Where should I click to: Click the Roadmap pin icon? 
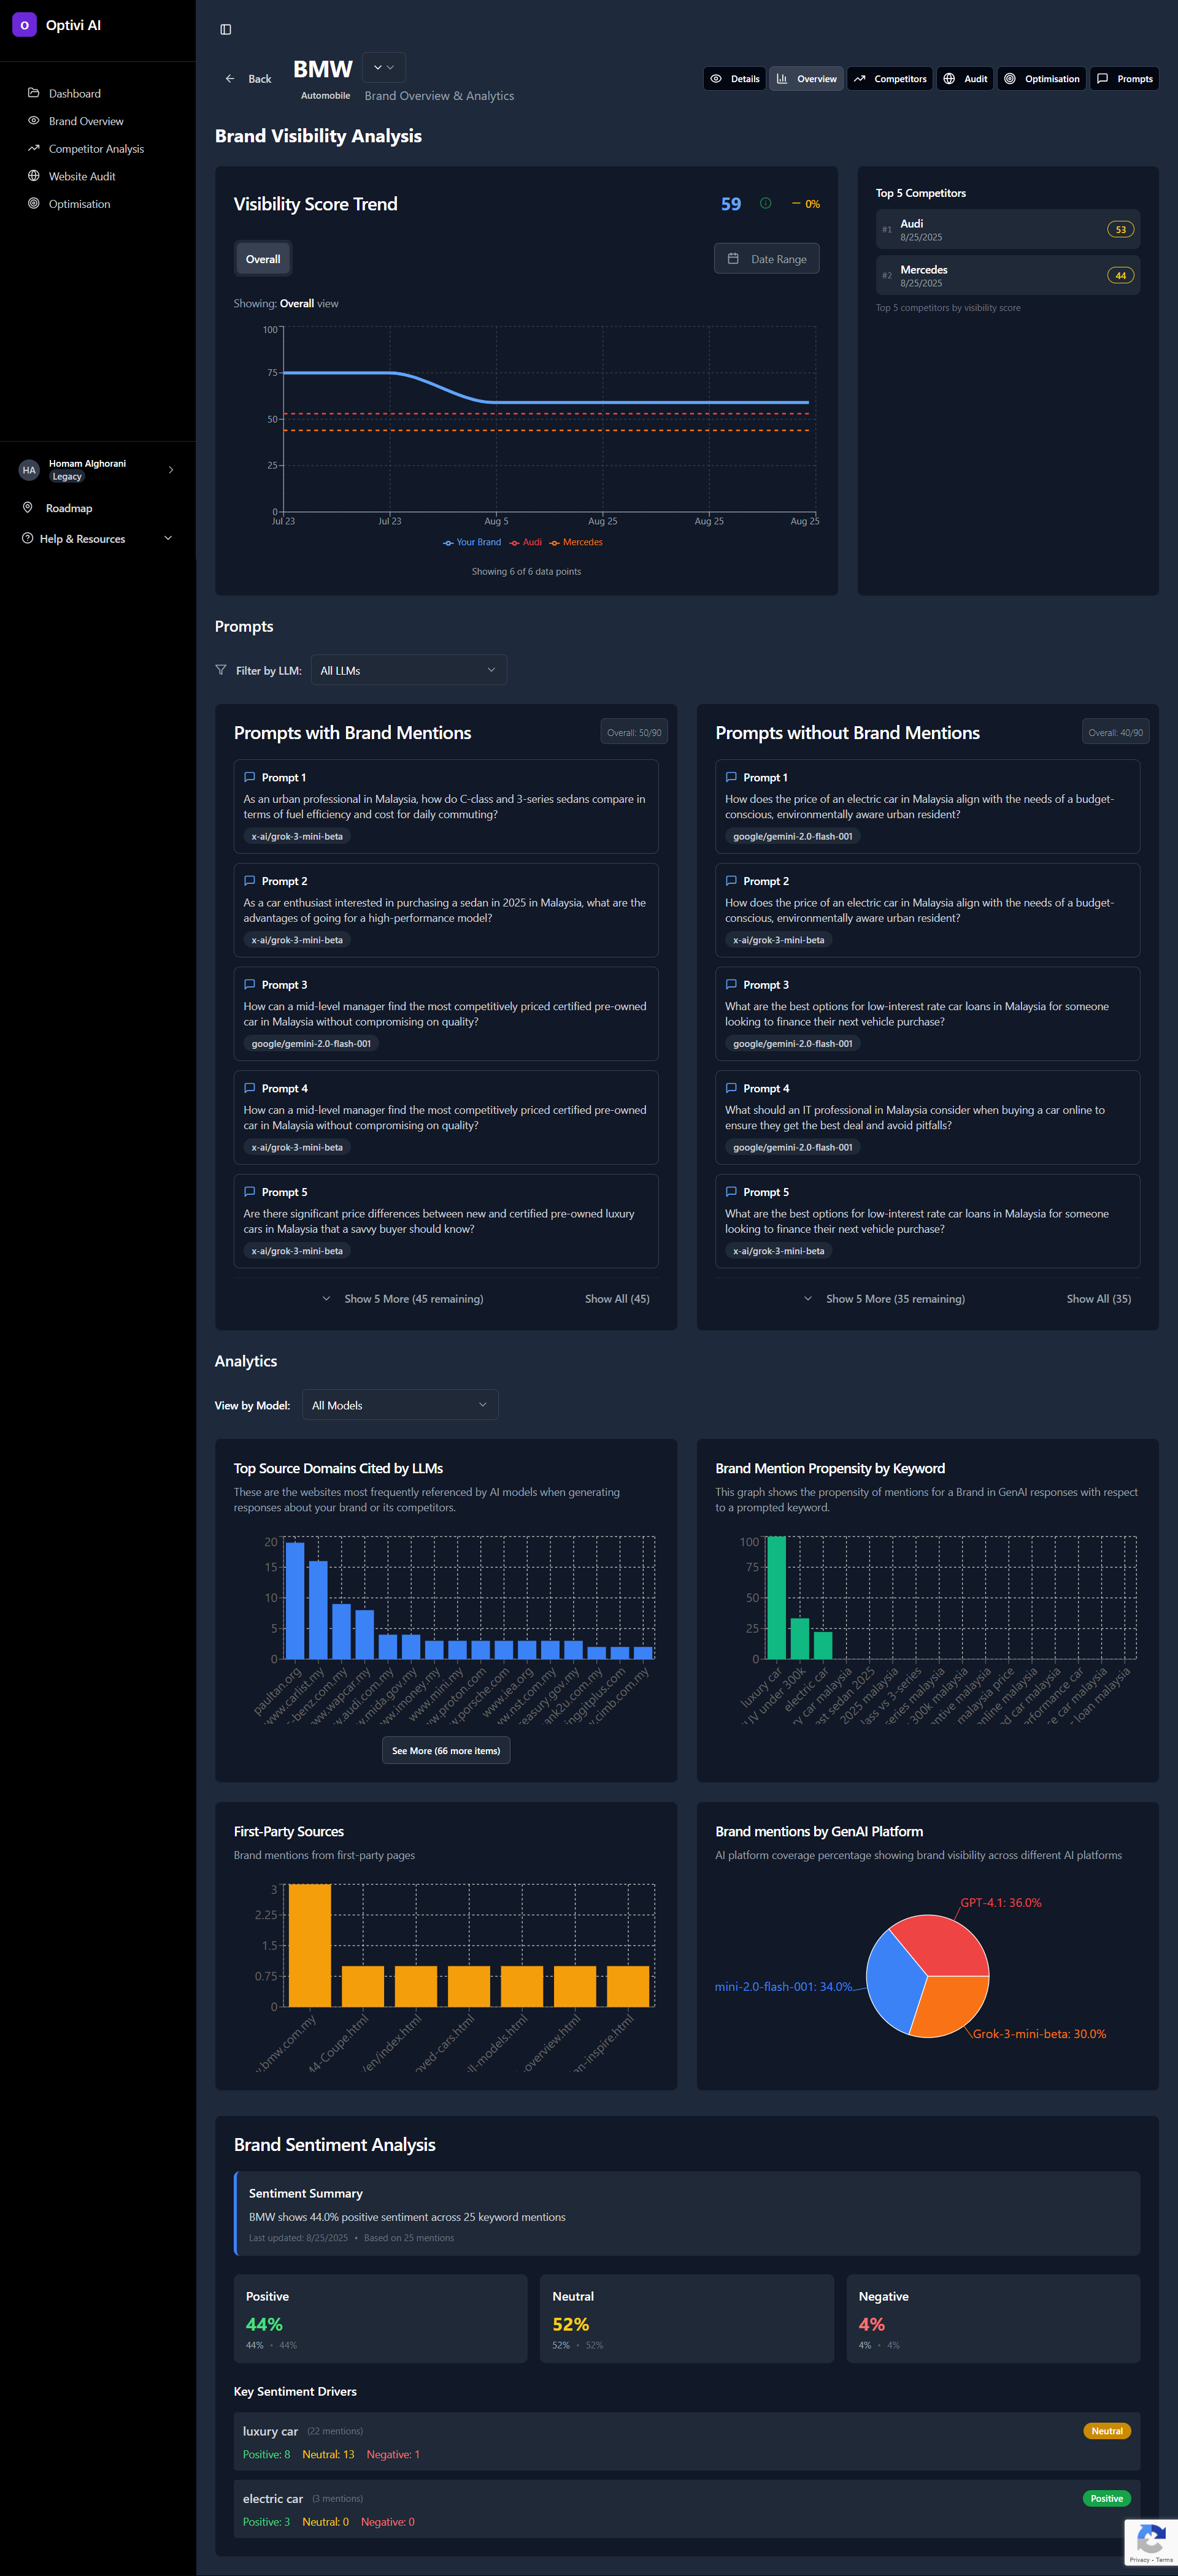[x=28, y=508]
